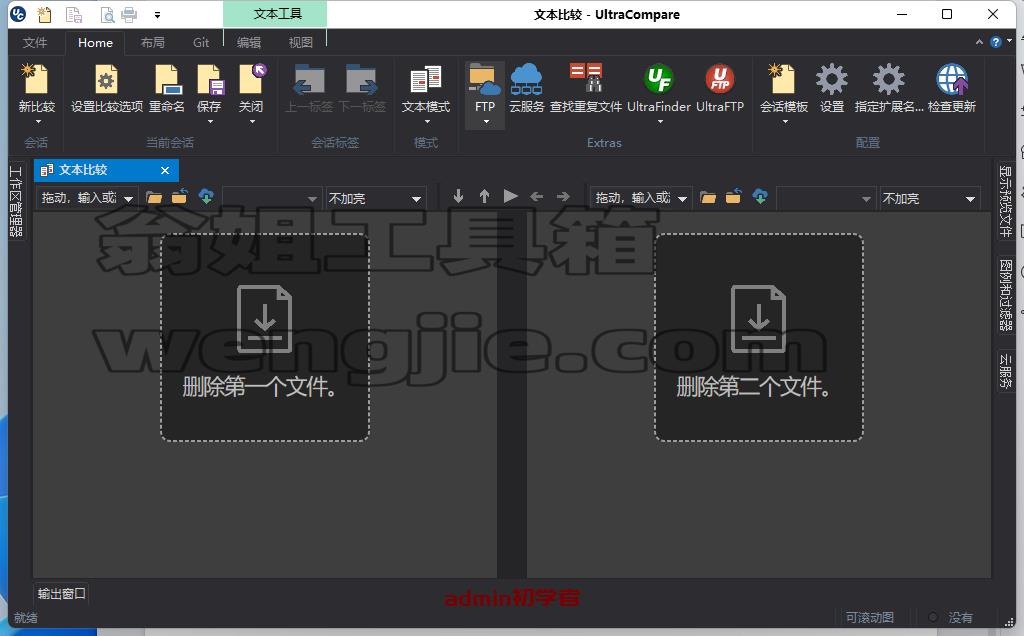This screenshot has width=1024, height=636.
Task: Open the Output Window (输出窗口) tab
Action: 61,594
